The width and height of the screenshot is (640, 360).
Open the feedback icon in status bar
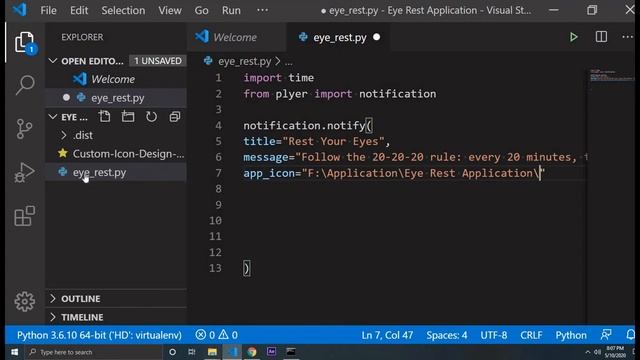click(606, 335)
